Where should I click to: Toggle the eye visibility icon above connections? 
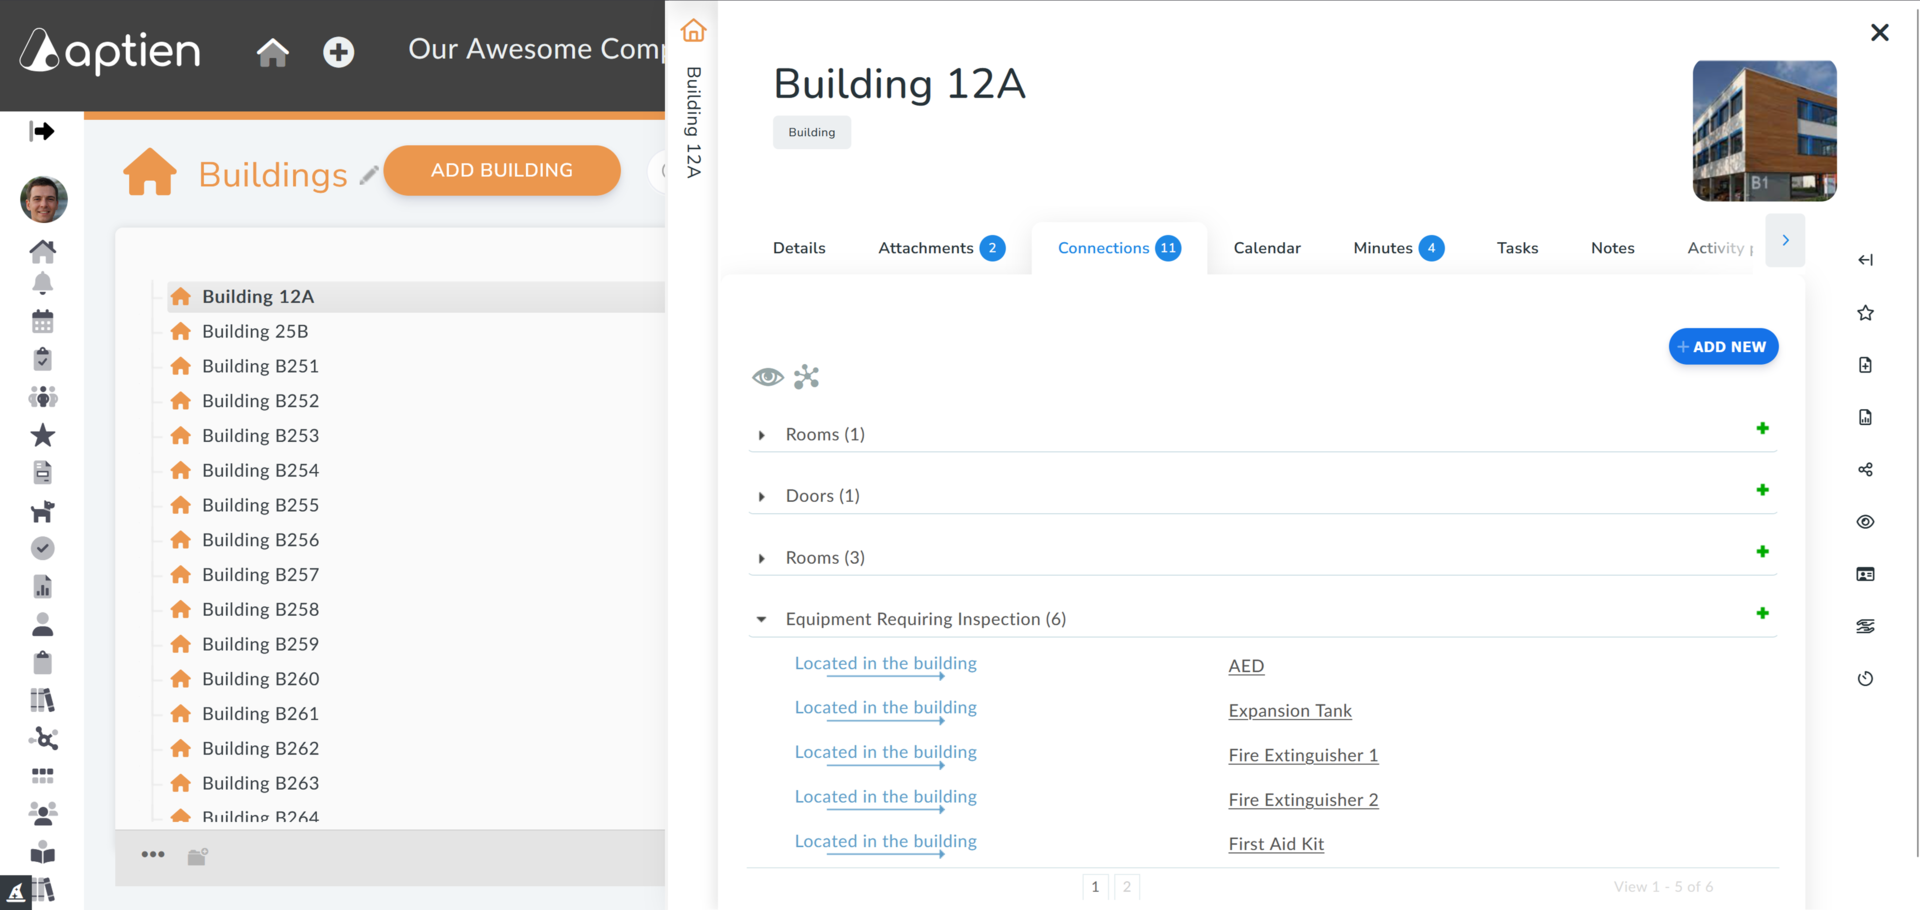[x=768, y=377]
